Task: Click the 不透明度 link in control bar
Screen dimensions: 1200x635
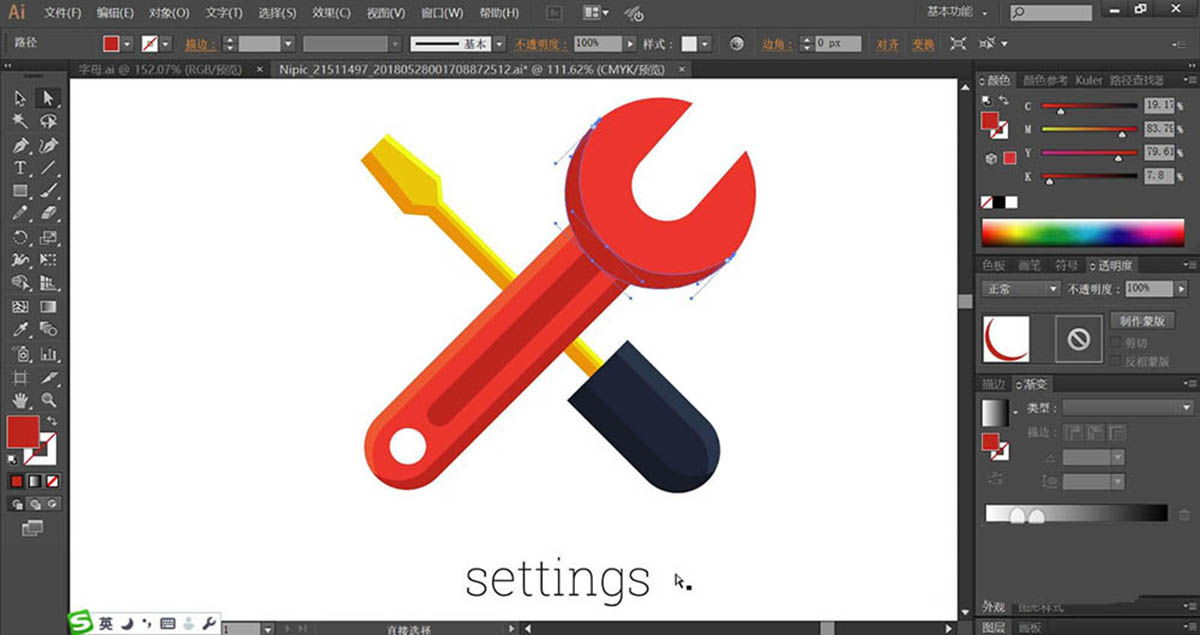Action: tap(541, 44)
